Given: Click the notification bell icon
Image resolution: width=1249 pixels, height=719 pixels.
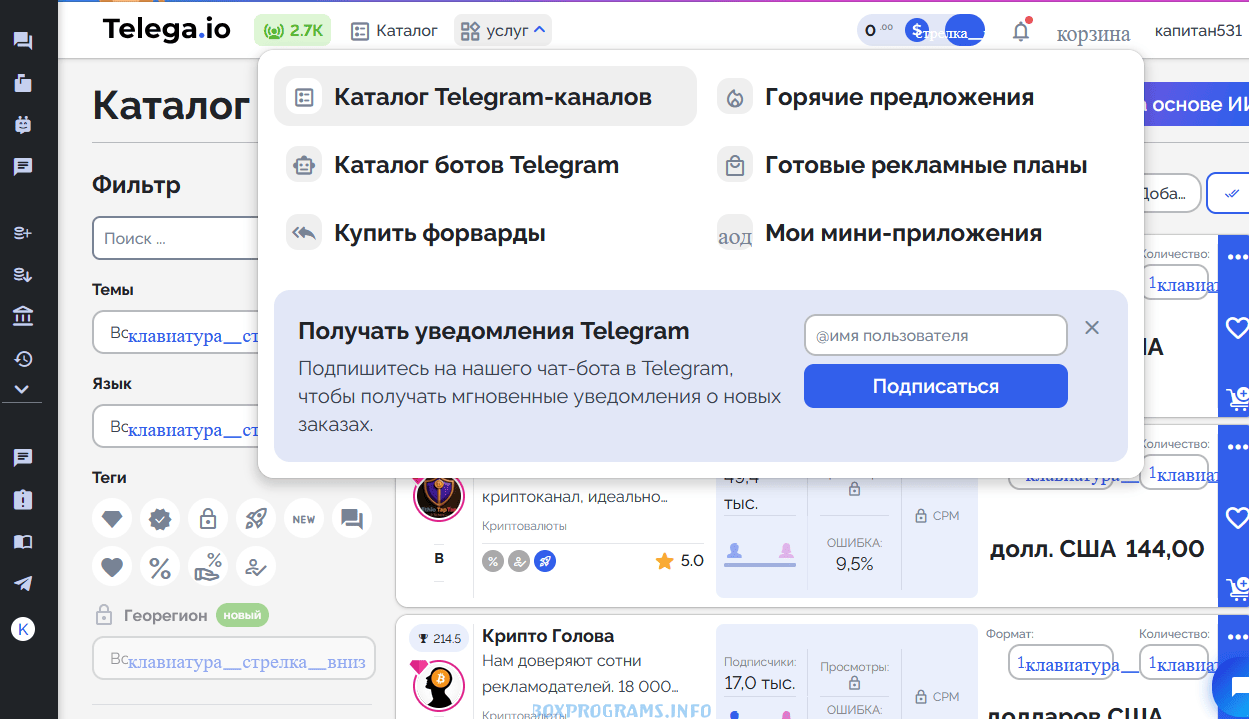Looking at the screenshot, I should (x=1020, y=31).
